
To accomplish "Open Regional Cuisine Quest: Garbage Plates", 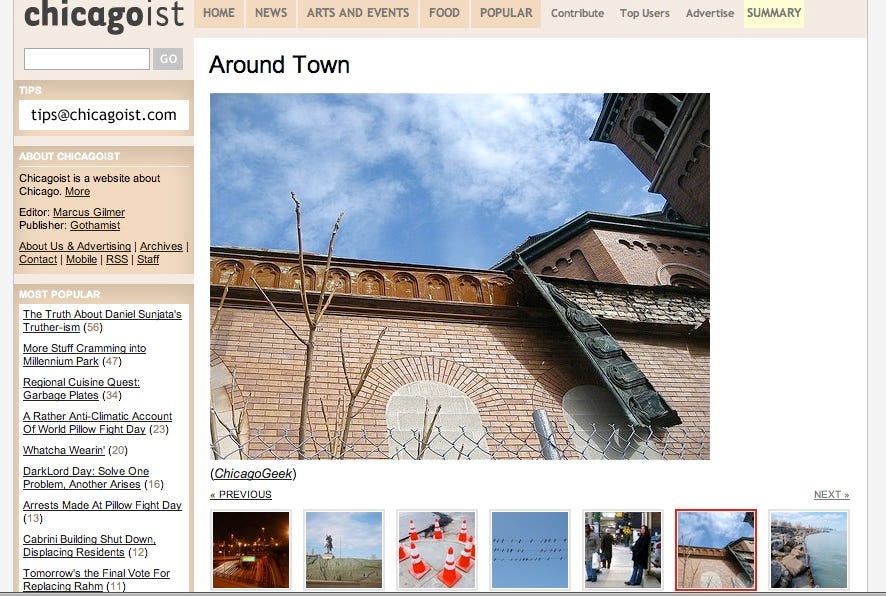I will click(81, 389).
